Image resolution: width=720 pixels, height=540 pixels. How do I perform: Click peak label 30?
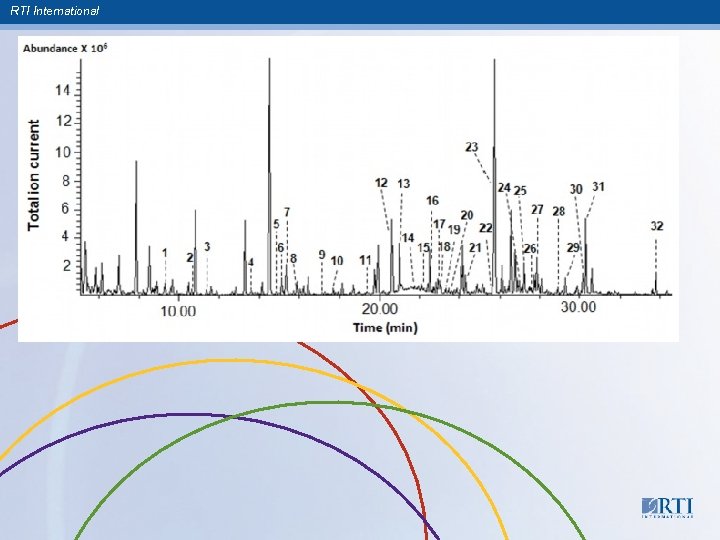(576, 189)
